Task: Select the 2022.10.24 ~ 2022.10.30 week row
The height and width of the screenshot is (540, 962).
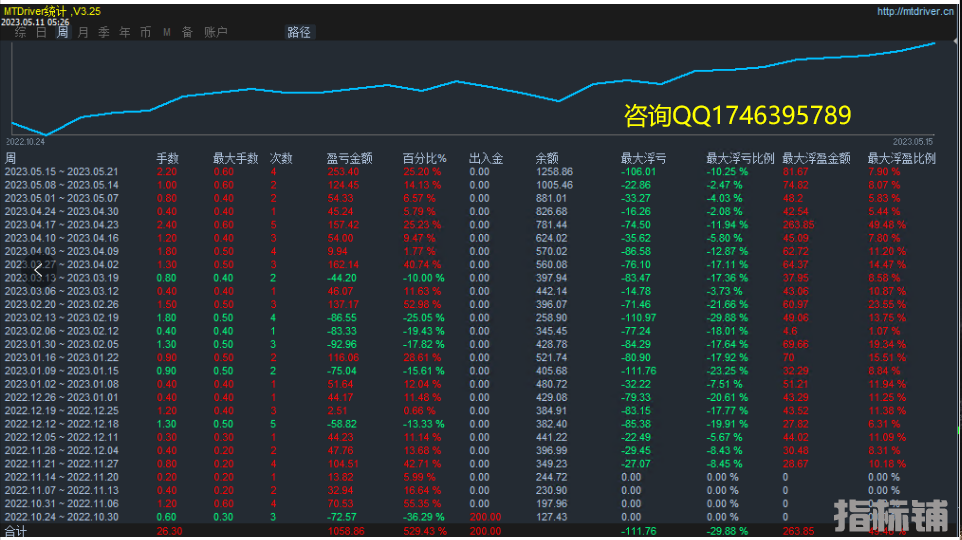Action: point(62,516)
